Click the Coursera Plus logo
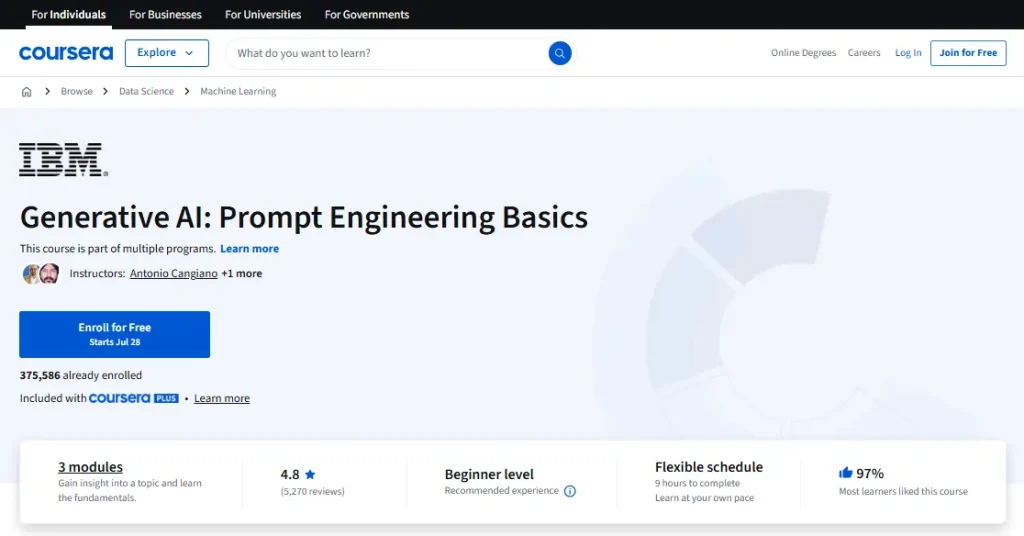Screen dimensions: 1024x536 pos(133,398)
